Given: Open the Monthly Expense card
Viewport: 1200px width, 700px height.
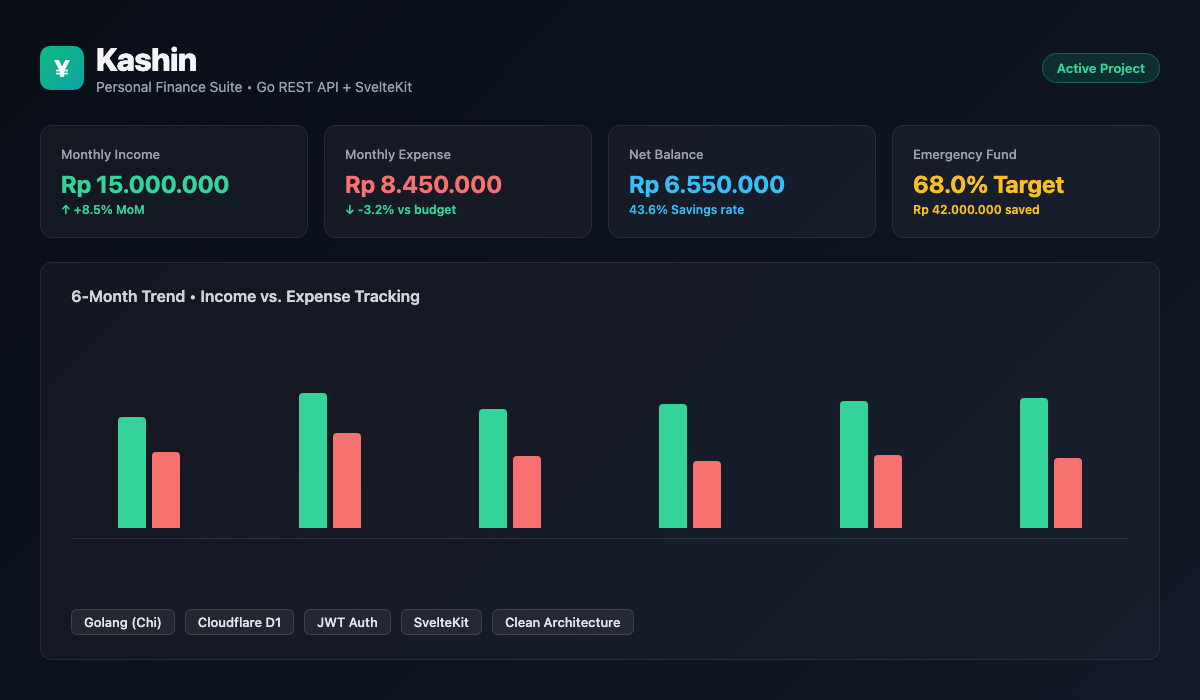Looking at the screenshot, I should 458,181.
